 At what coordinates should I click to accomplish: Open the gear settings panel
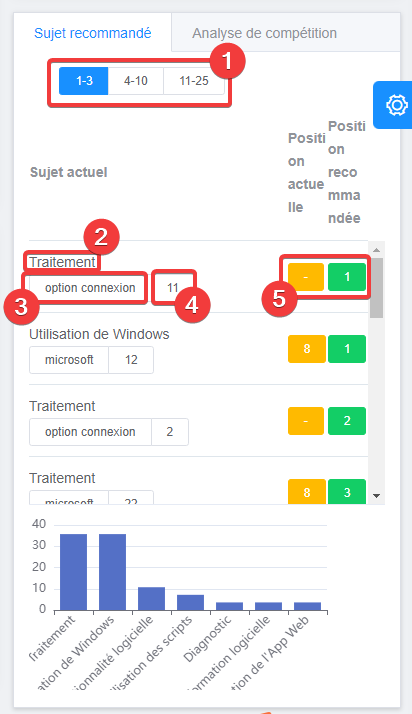[394, 105]
